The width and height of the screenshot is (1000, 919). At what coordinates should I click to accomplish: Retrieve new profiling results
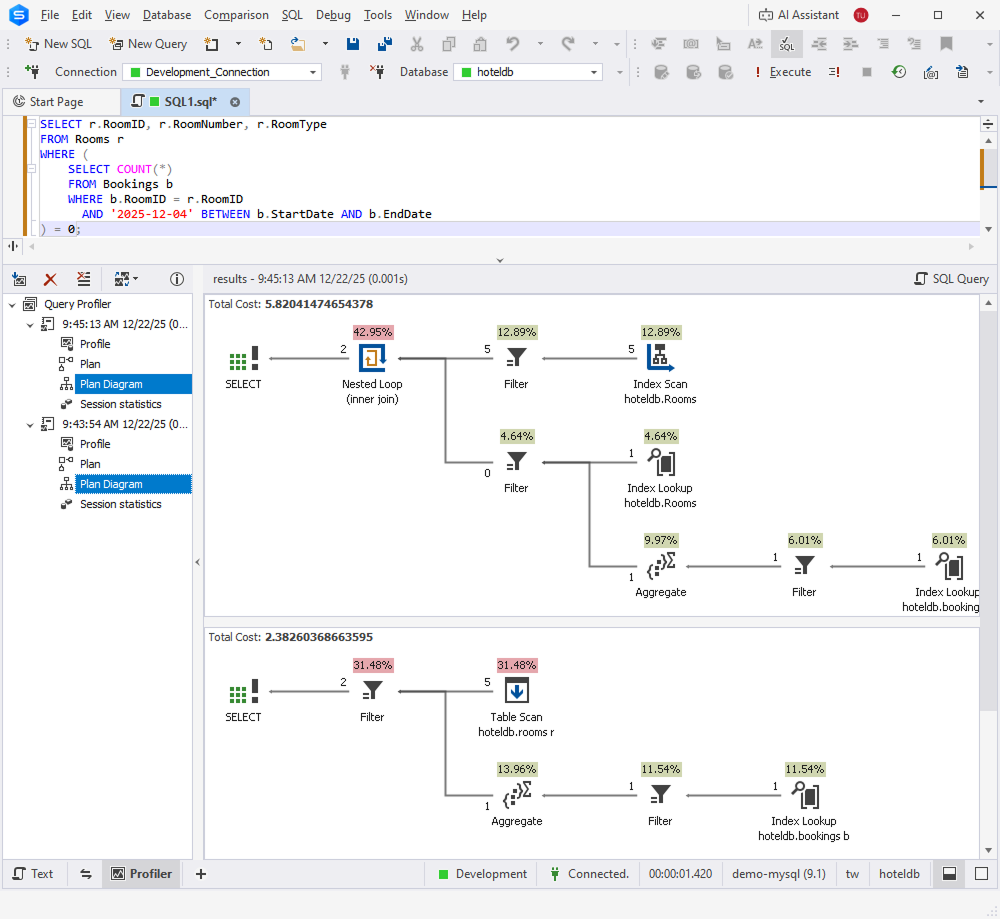pos(19,279)
